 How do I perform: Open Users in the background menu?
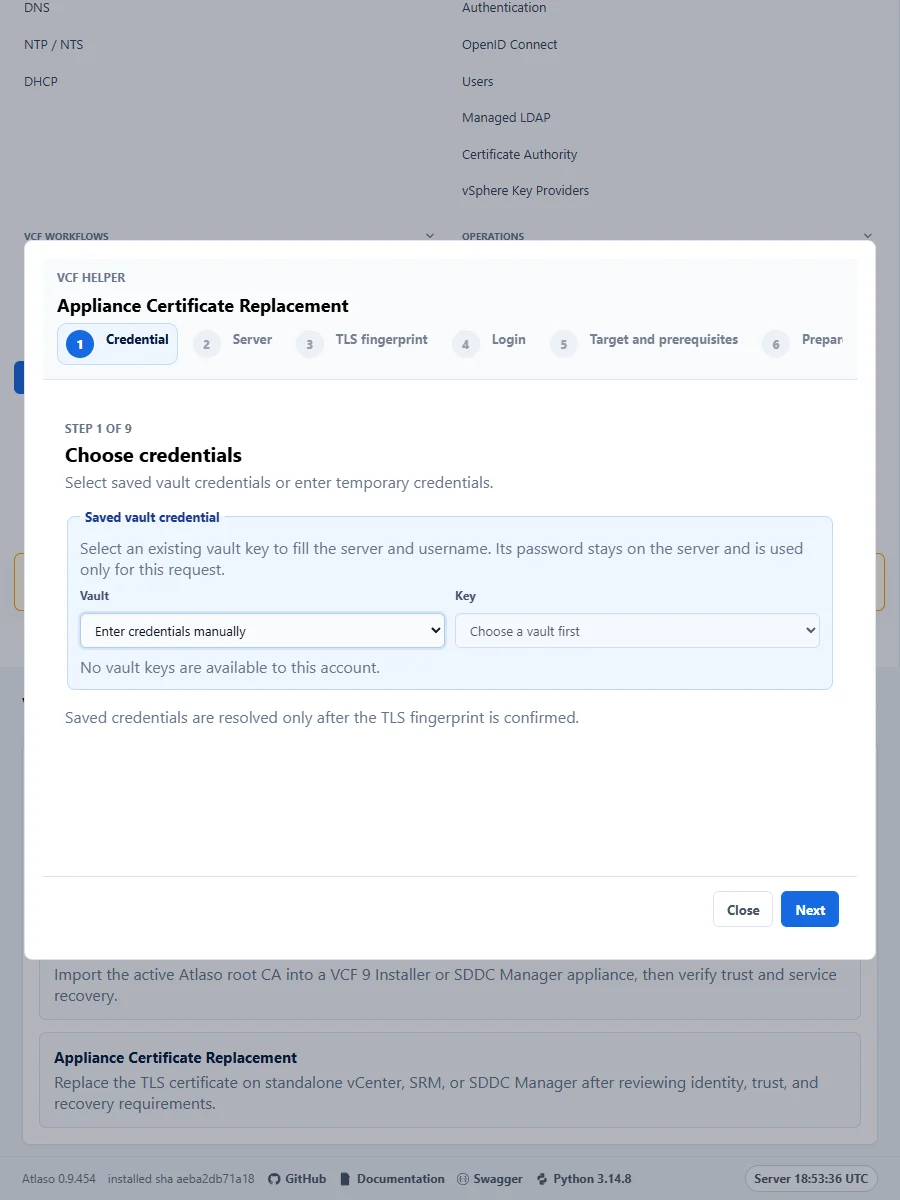(x=478, y=81)
